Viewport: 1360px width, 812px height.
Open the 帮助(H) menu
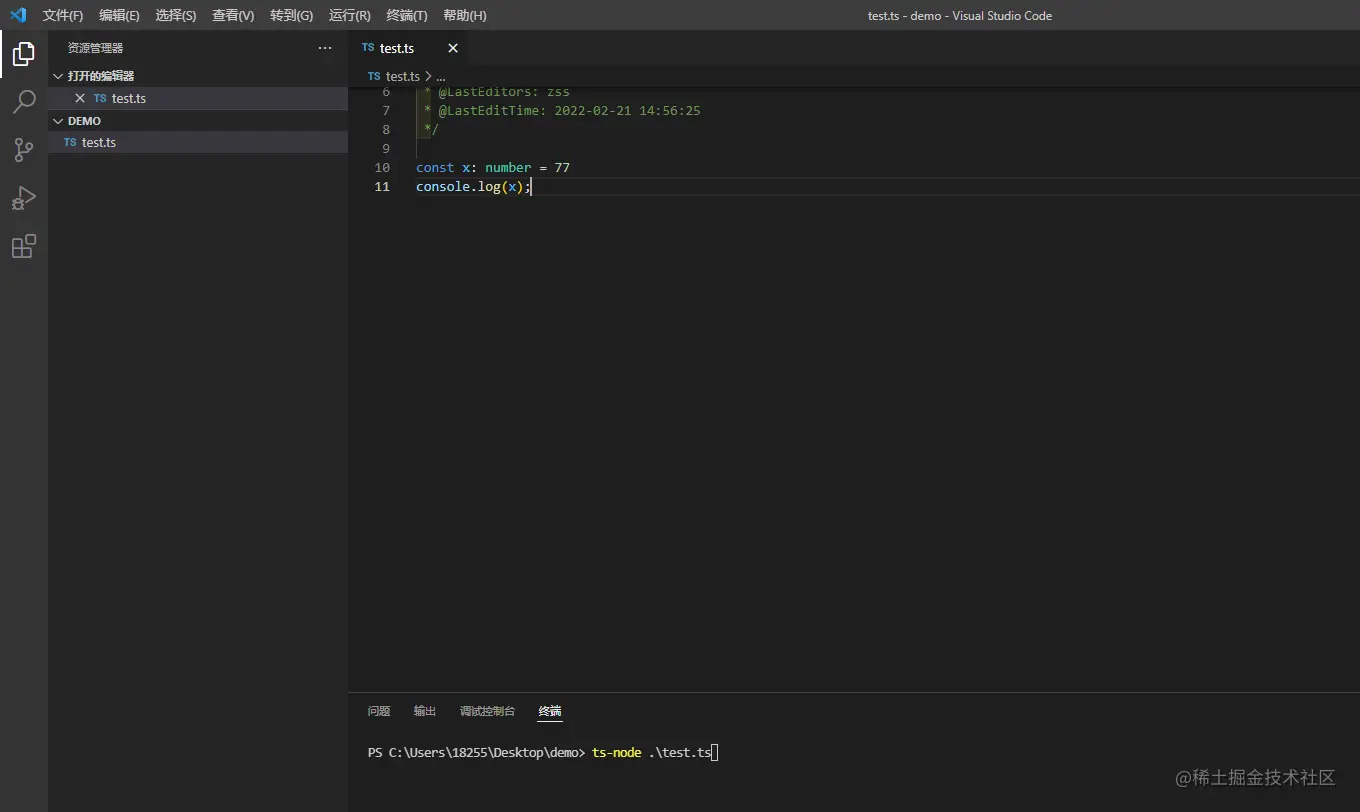click(465, 15)
